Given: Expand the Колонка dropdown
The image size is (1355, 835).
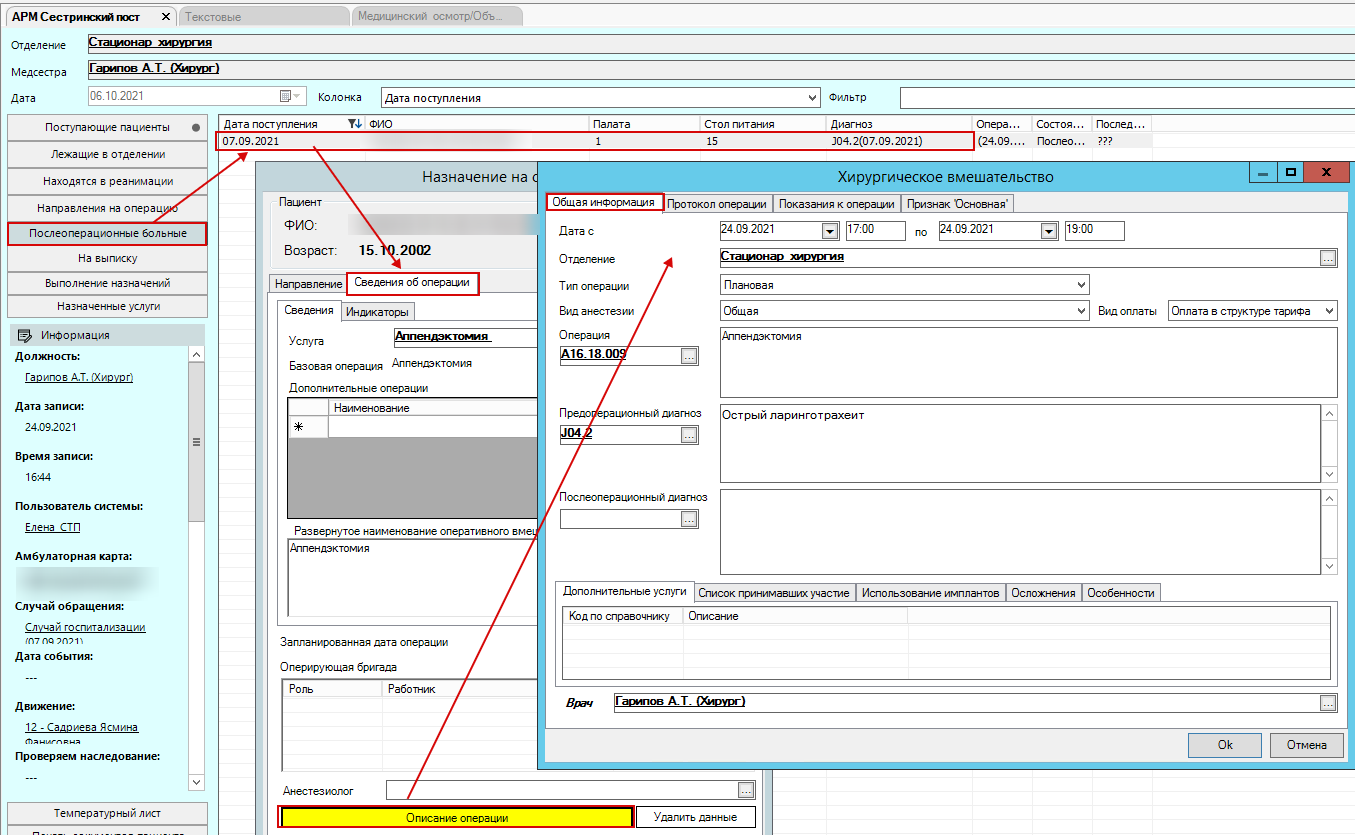Looking at the screenshot, I should click(812, 98).
